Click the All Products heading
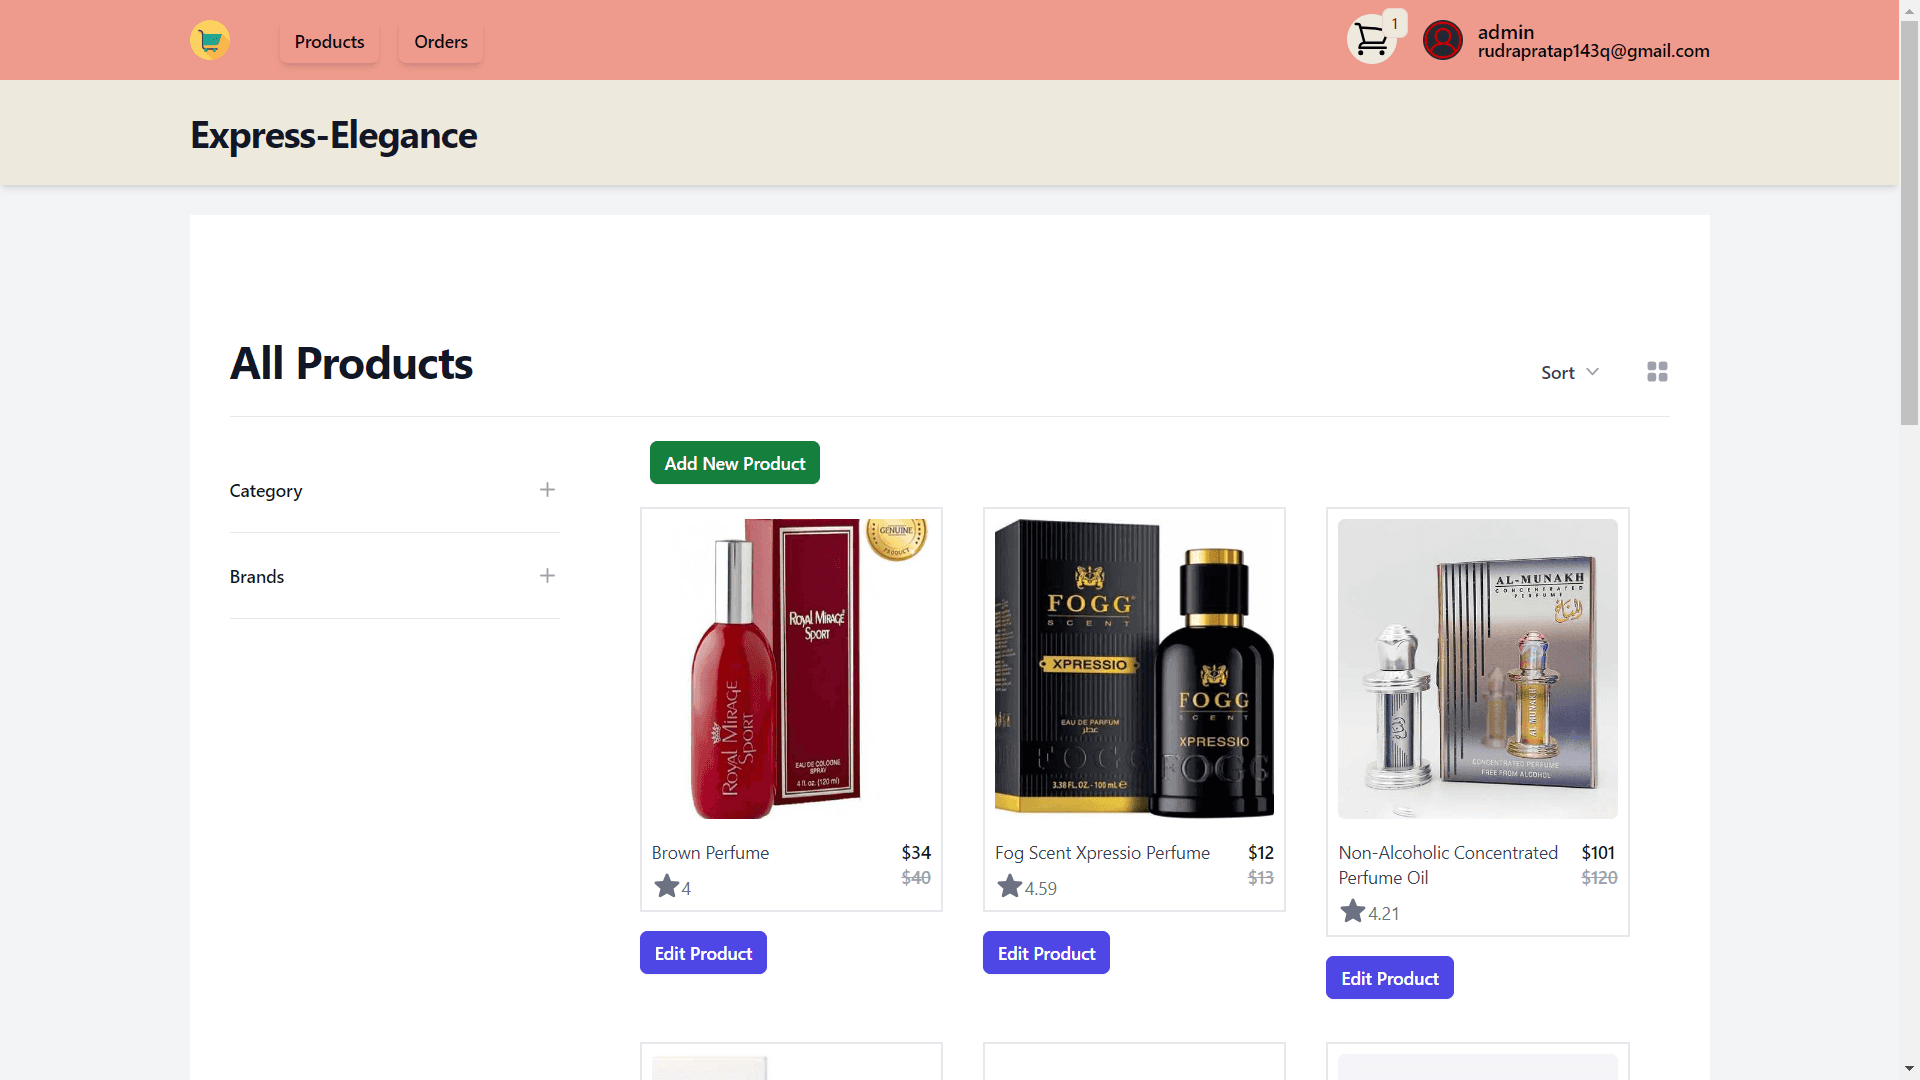This screenshot has height=1080, width=1920. (351, 363)
